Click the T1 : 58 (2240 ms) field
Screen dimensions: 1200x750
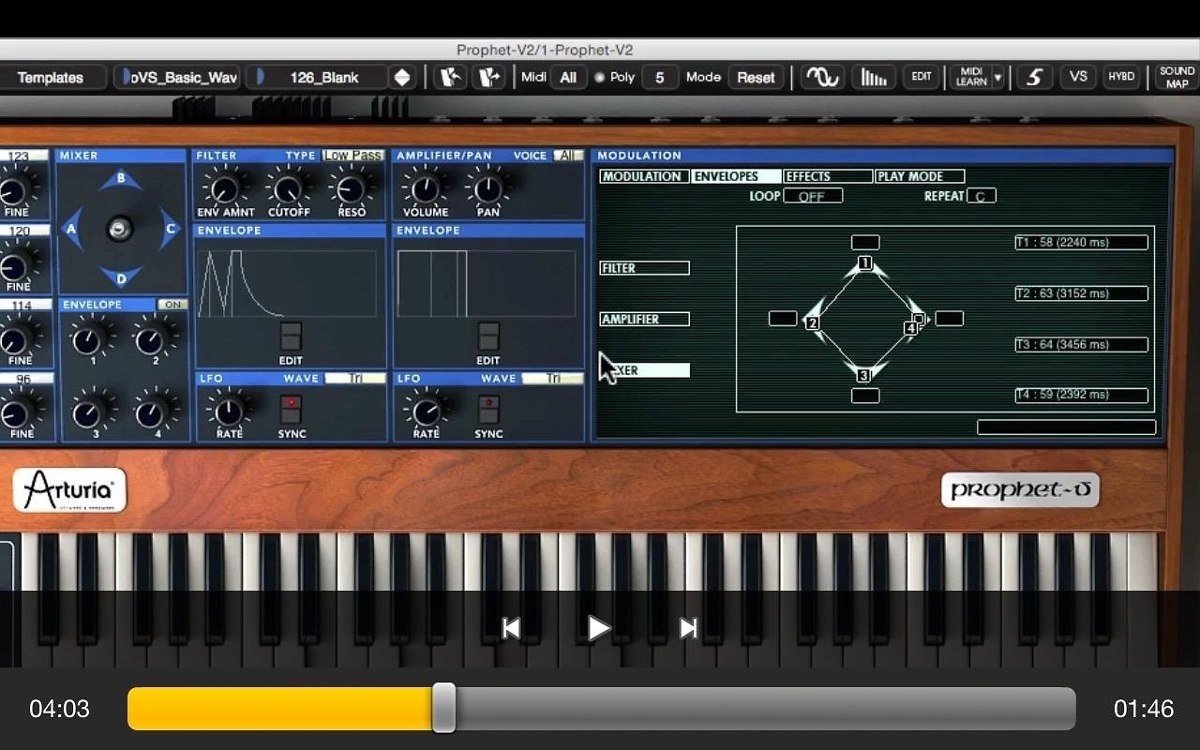tap(1081, 242)
